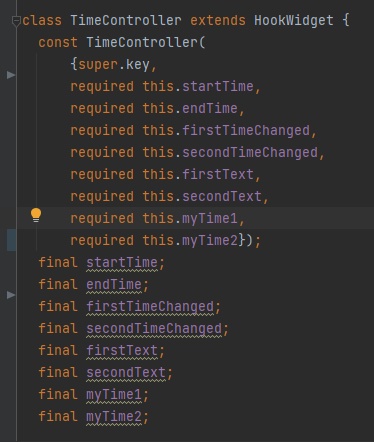Click this.firstTimeChanged constructor parameter
This screenshot has height=442, width=374.
(x=226, y=131)
